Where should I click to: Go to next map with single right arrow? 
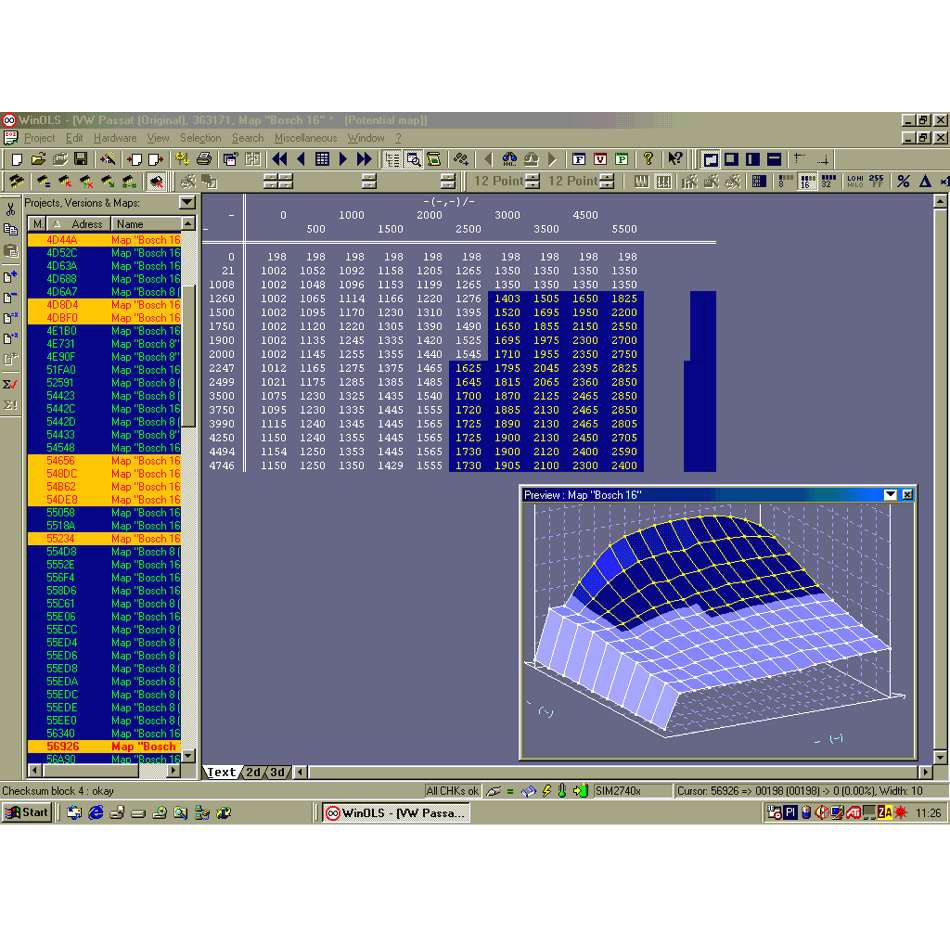click(x=344, y=159)
